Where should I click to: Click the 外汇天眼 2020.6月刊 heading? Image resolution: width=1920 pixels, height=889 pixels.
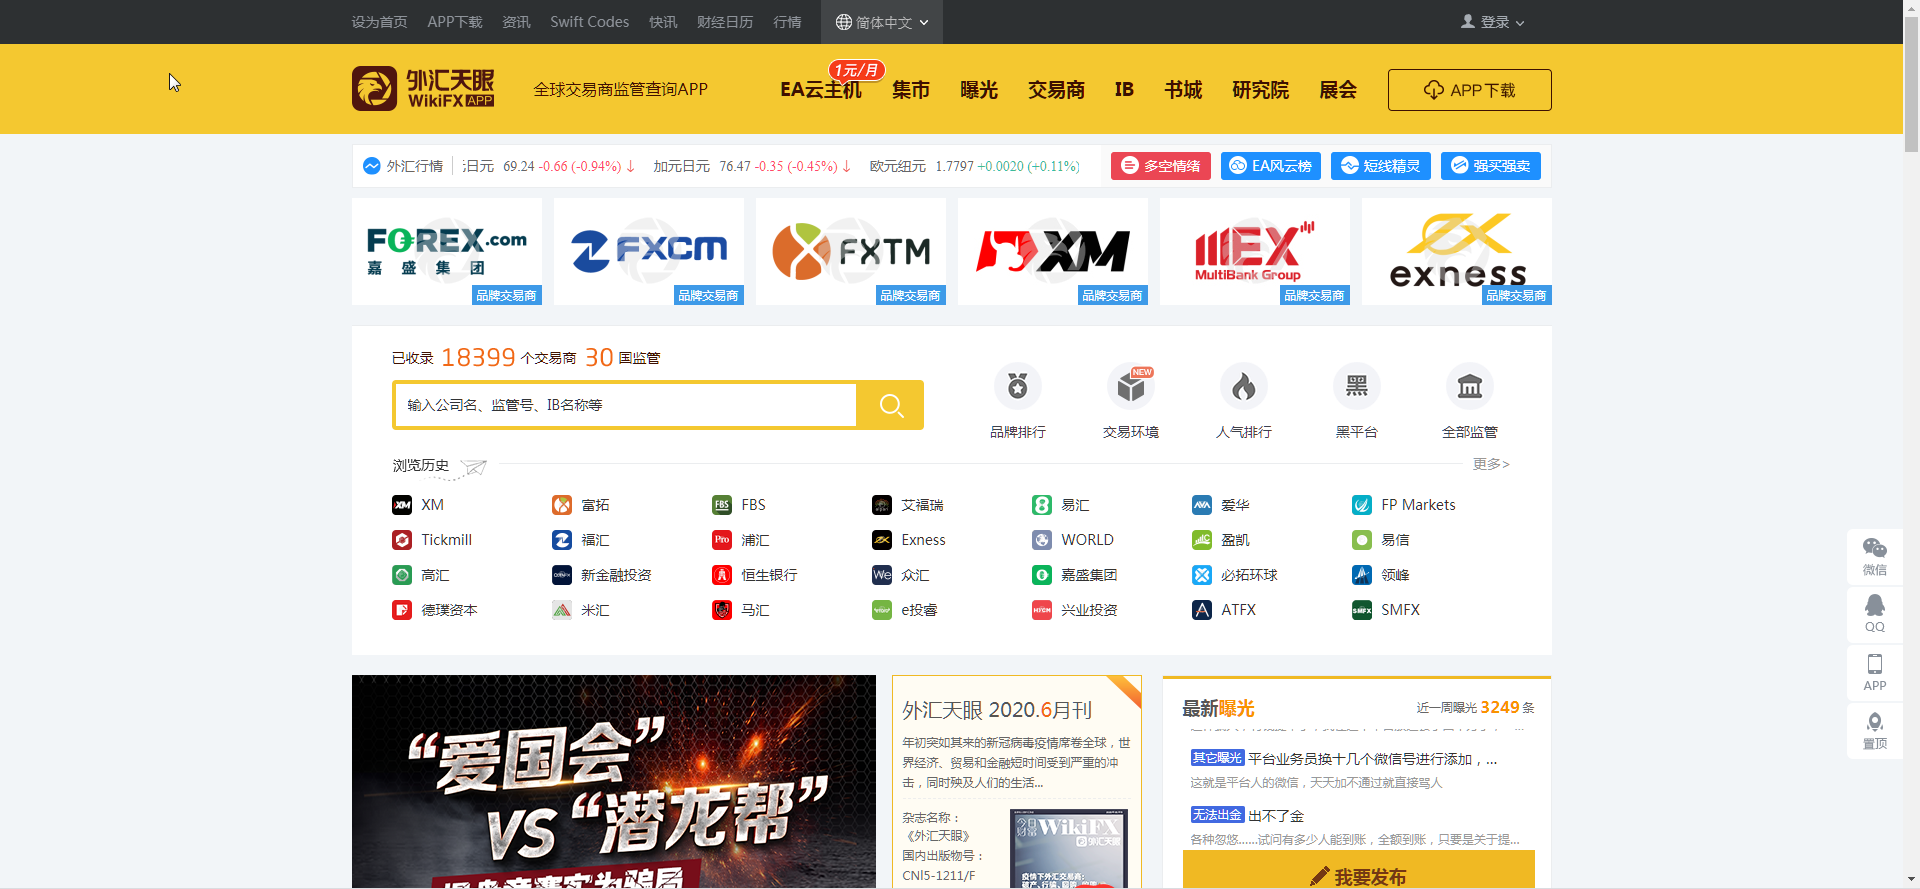coord(997,710)
